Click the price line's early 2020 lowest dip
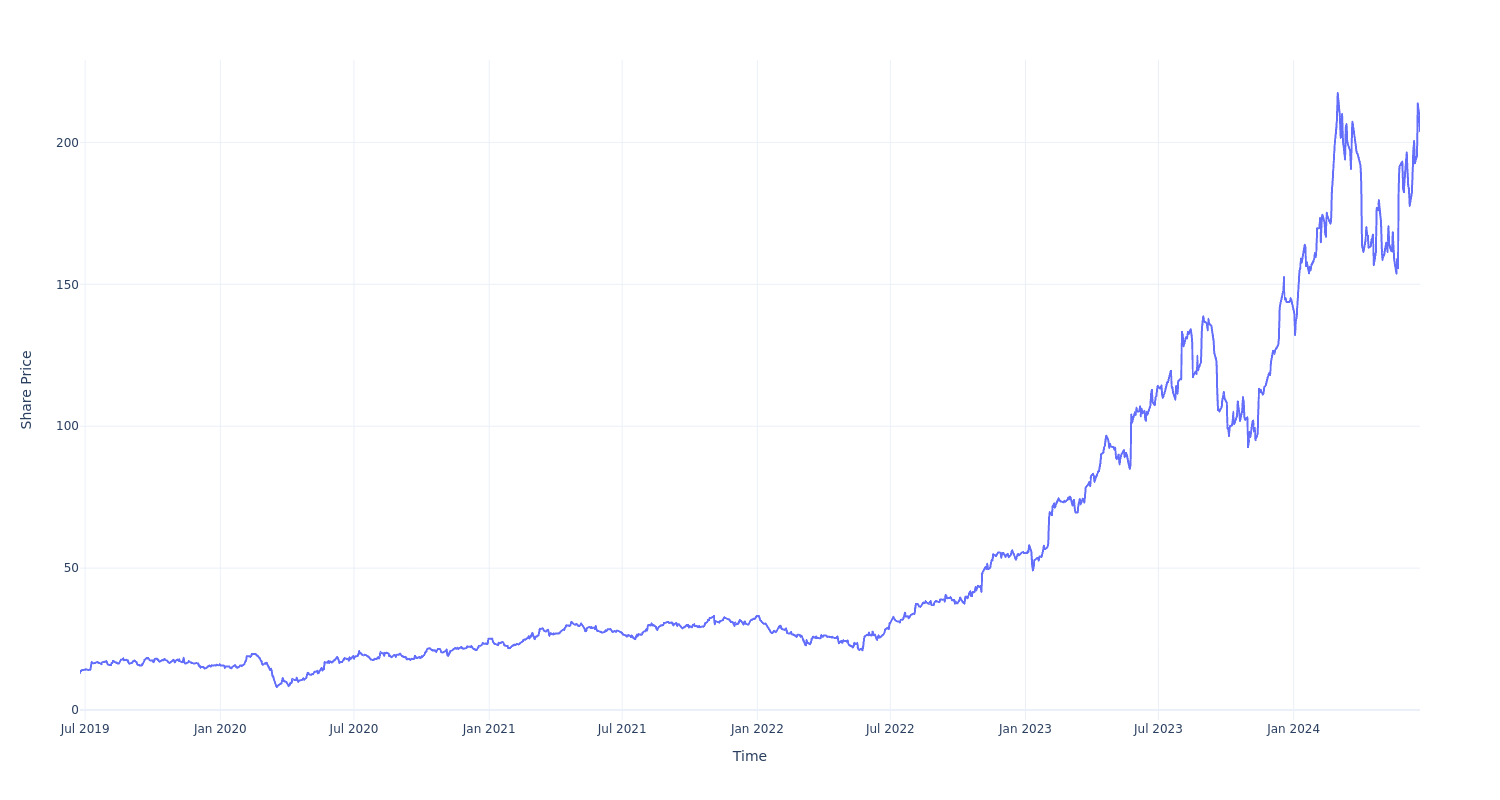The height and width of the screenshot is (800, 1500). pos(277,686)
